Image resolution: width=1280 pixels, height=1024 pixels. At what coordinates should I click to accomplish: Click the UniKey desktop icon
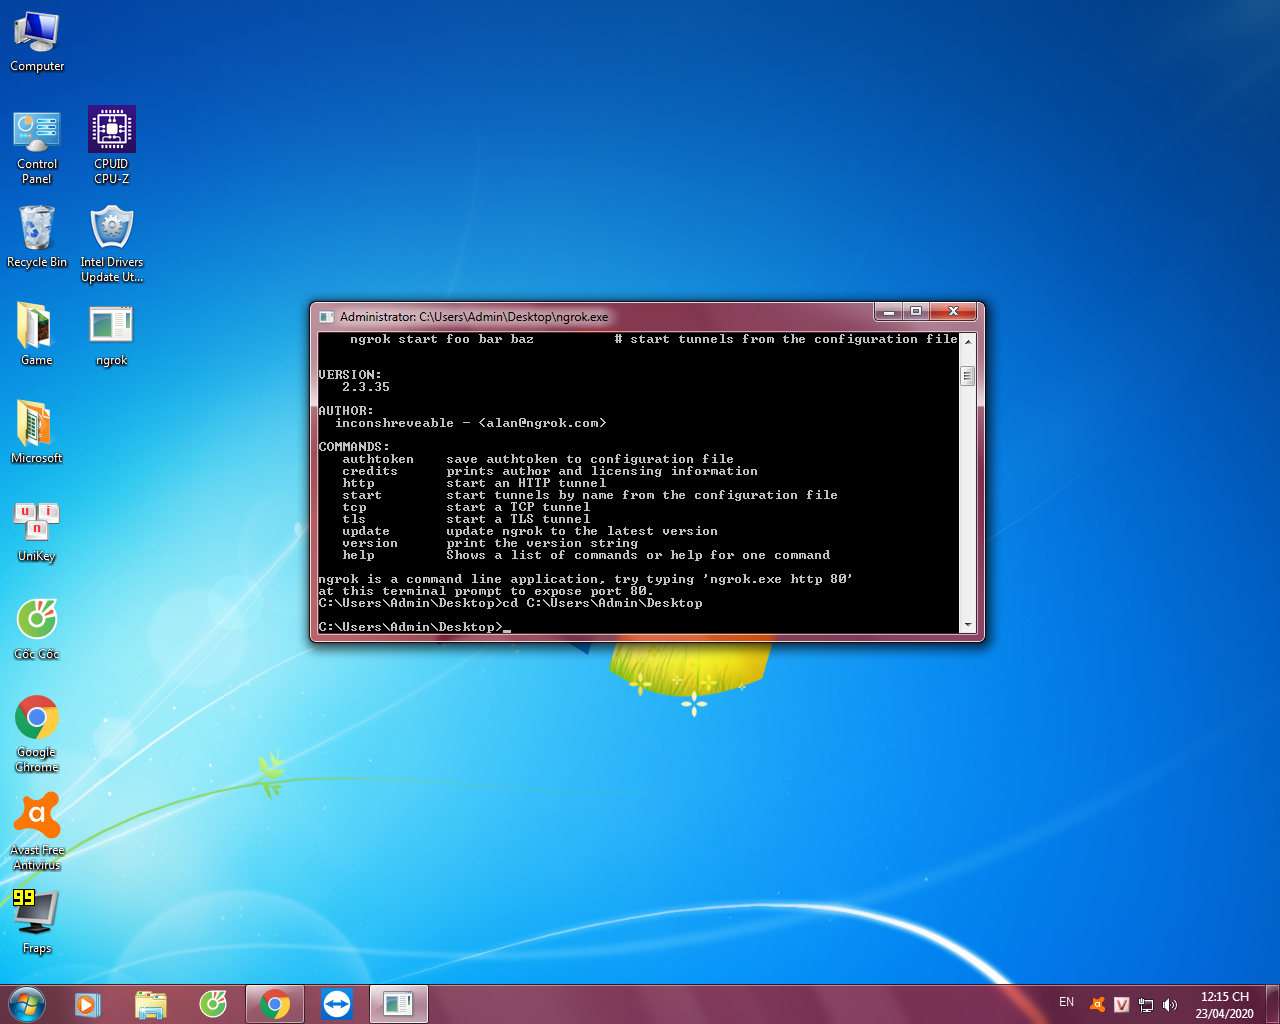pos(37,532)
